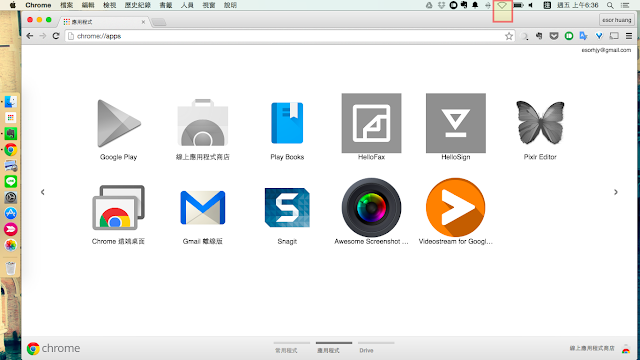Click the Pocket extension icon

tap(553, 36)
